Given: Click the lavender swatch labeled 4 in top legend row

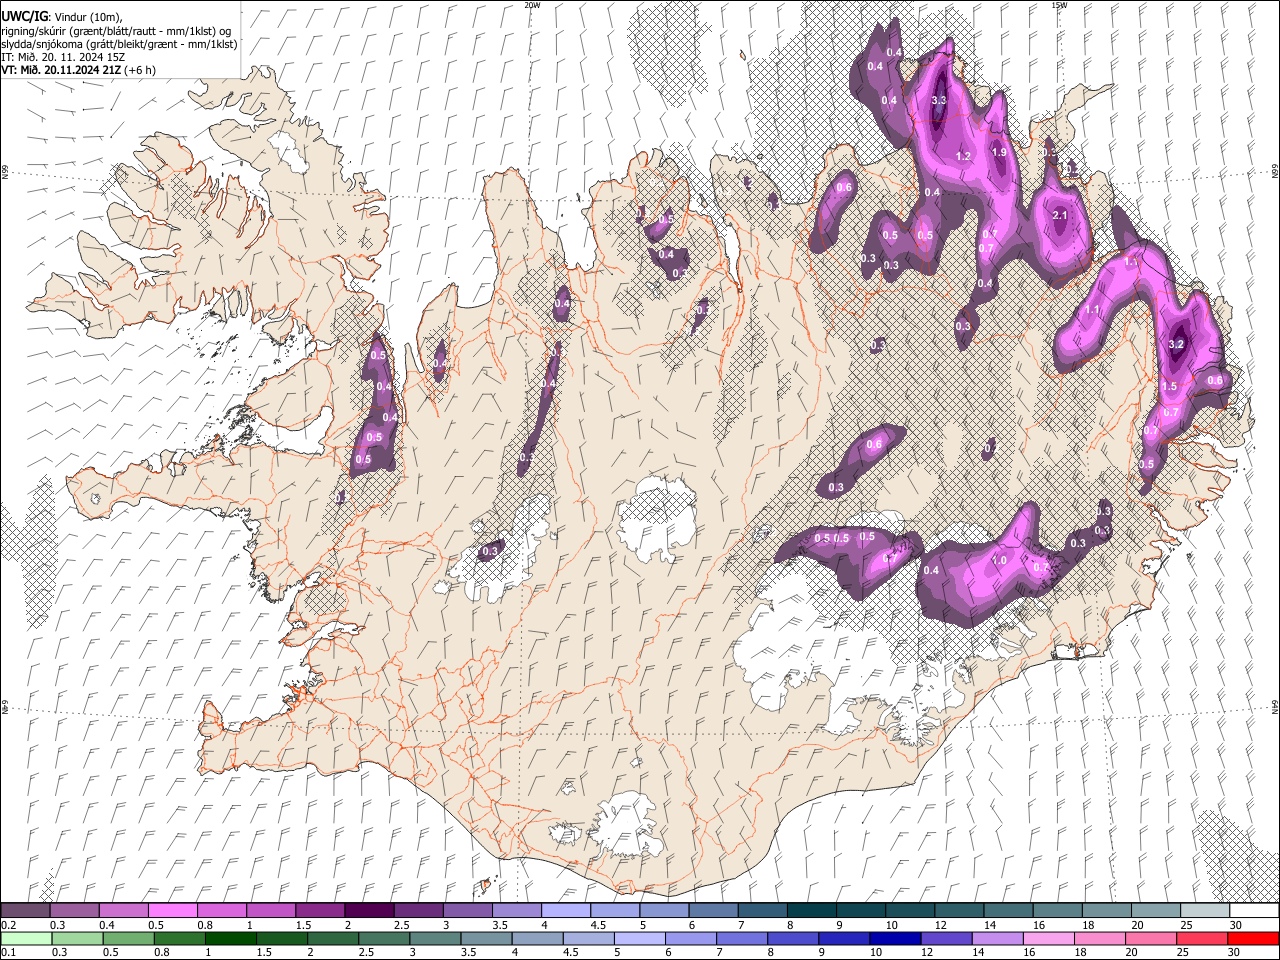Looking at the screenshot, I should tap(565, 911).
